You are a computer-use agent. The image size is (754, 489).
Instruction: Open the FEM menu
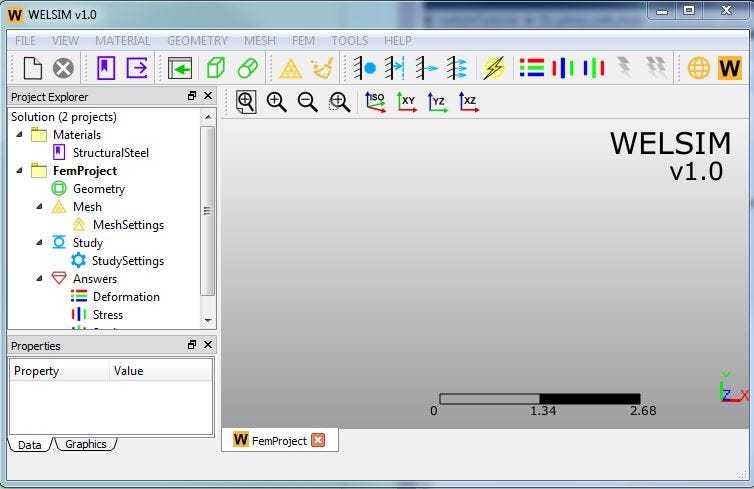click(x=303, y=41)
